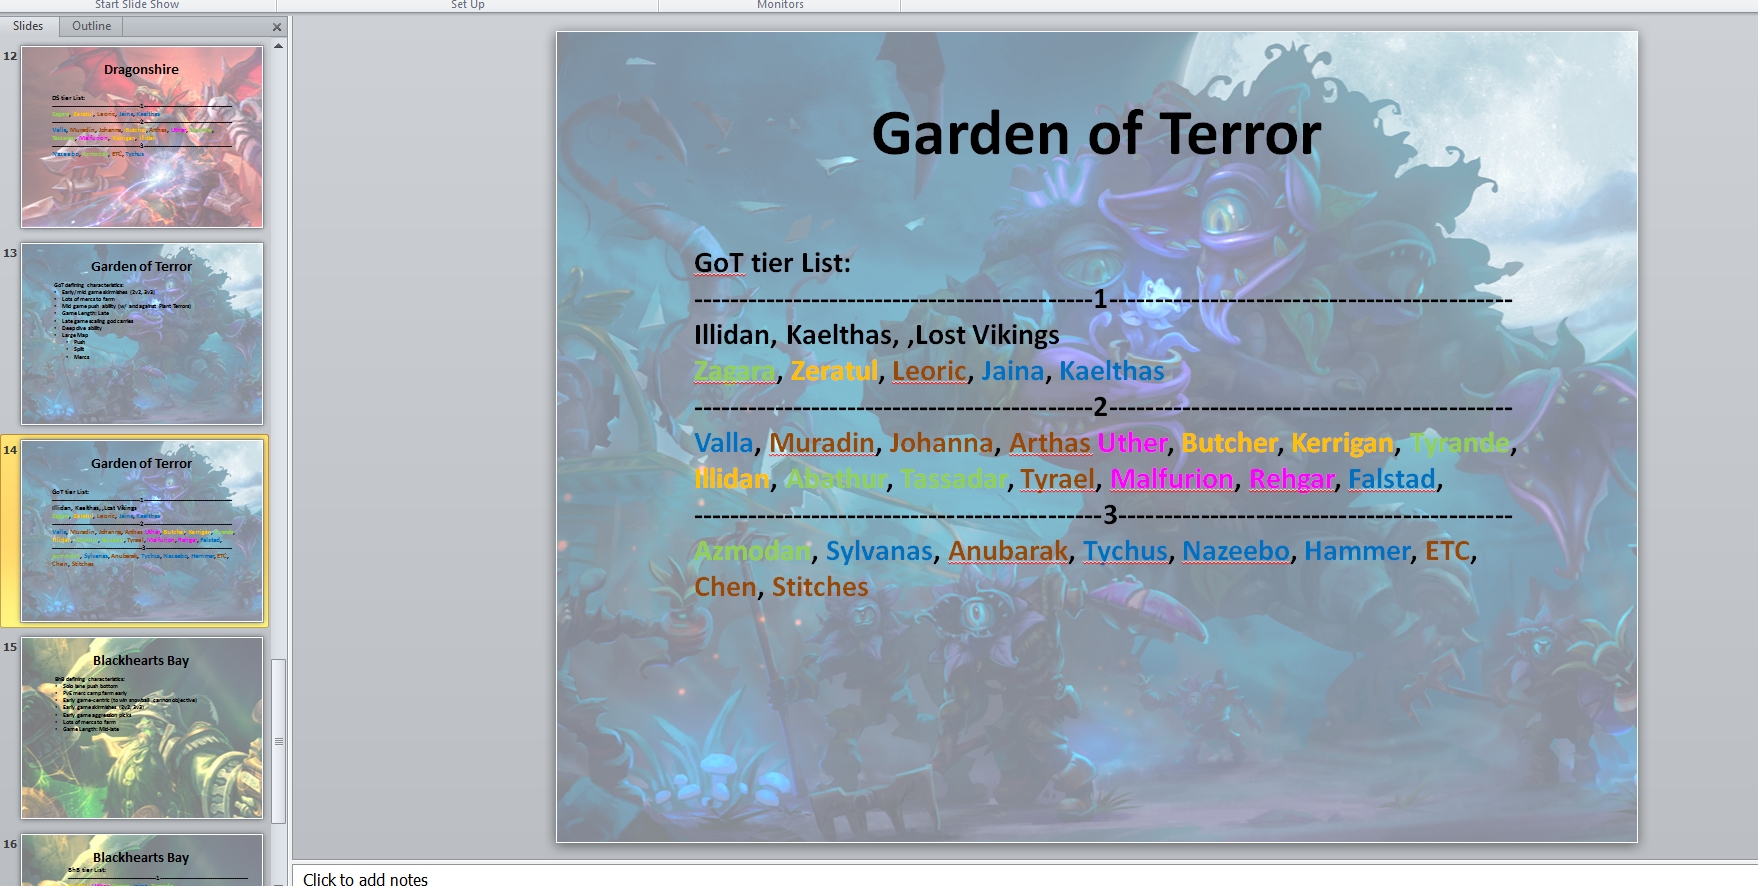Click the magenta word Rehgar
The image size is (1758, 886).
(x=1292, y=479)
